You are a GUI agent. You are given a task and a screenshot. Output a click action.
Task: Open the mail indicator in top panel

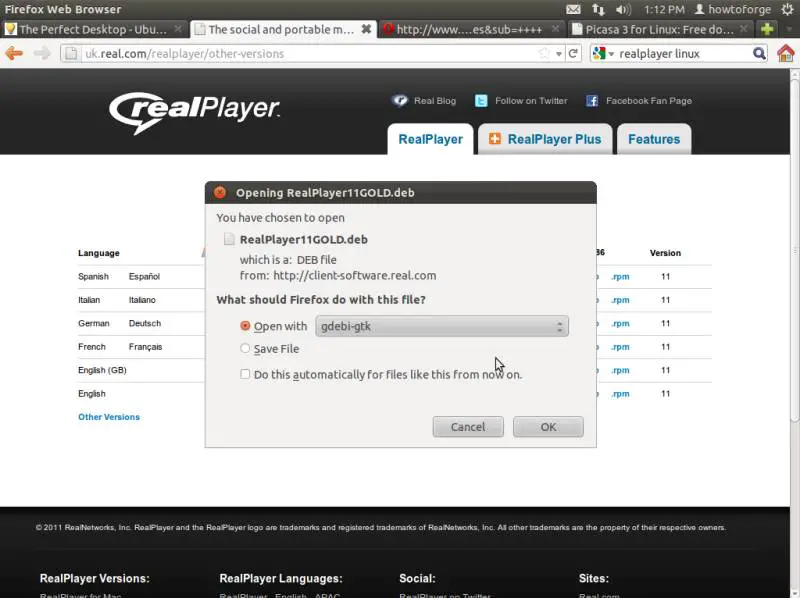point(573,9)
